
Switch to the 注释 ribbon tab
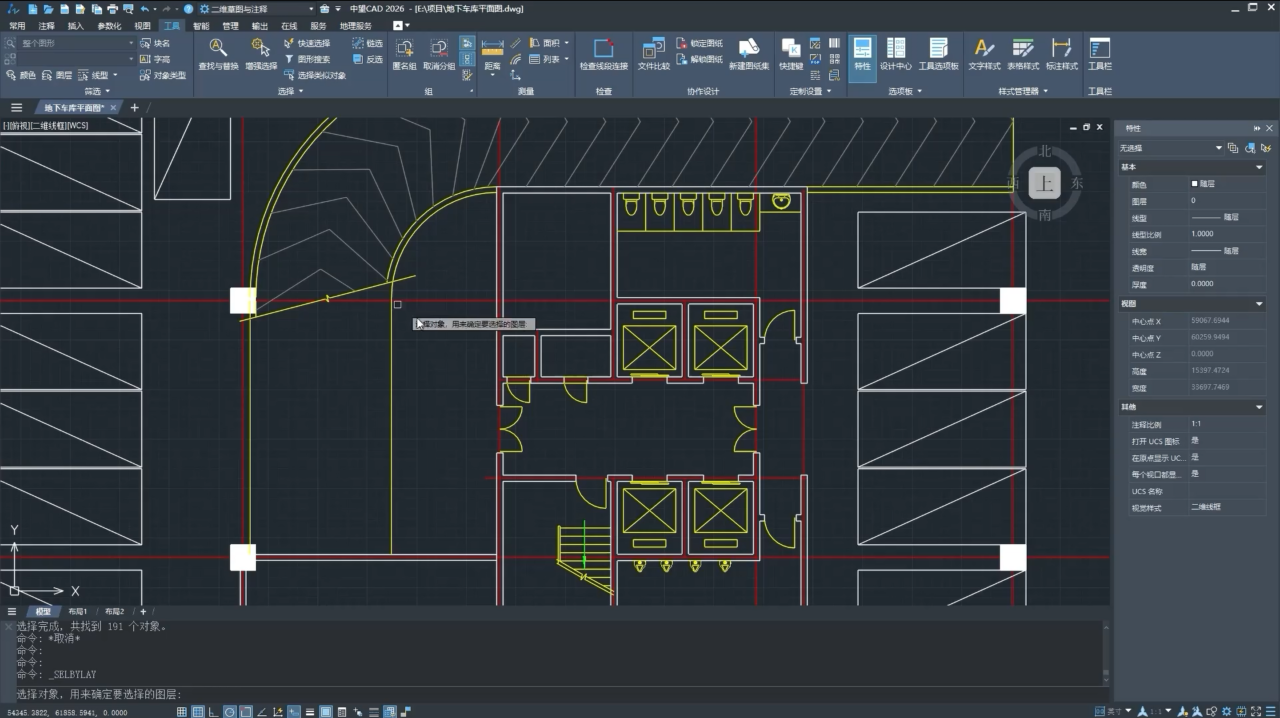tap(47, 26)
